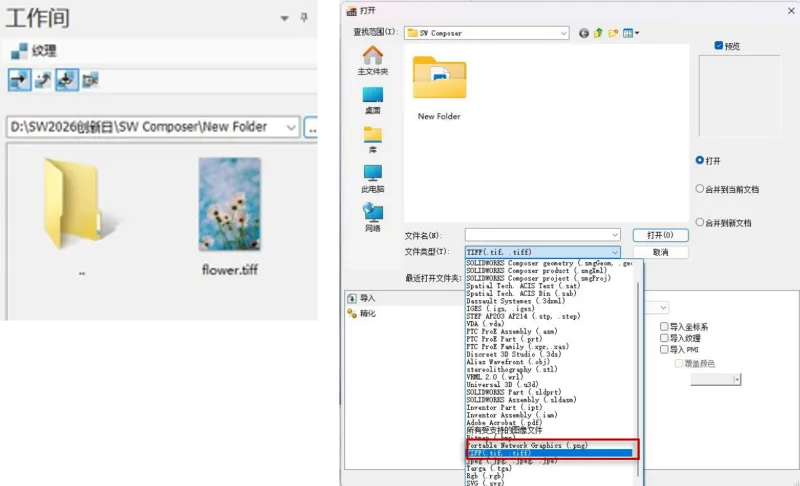Choose VDA (.vda) file type
800x486 pixels.
pos(485,324)
